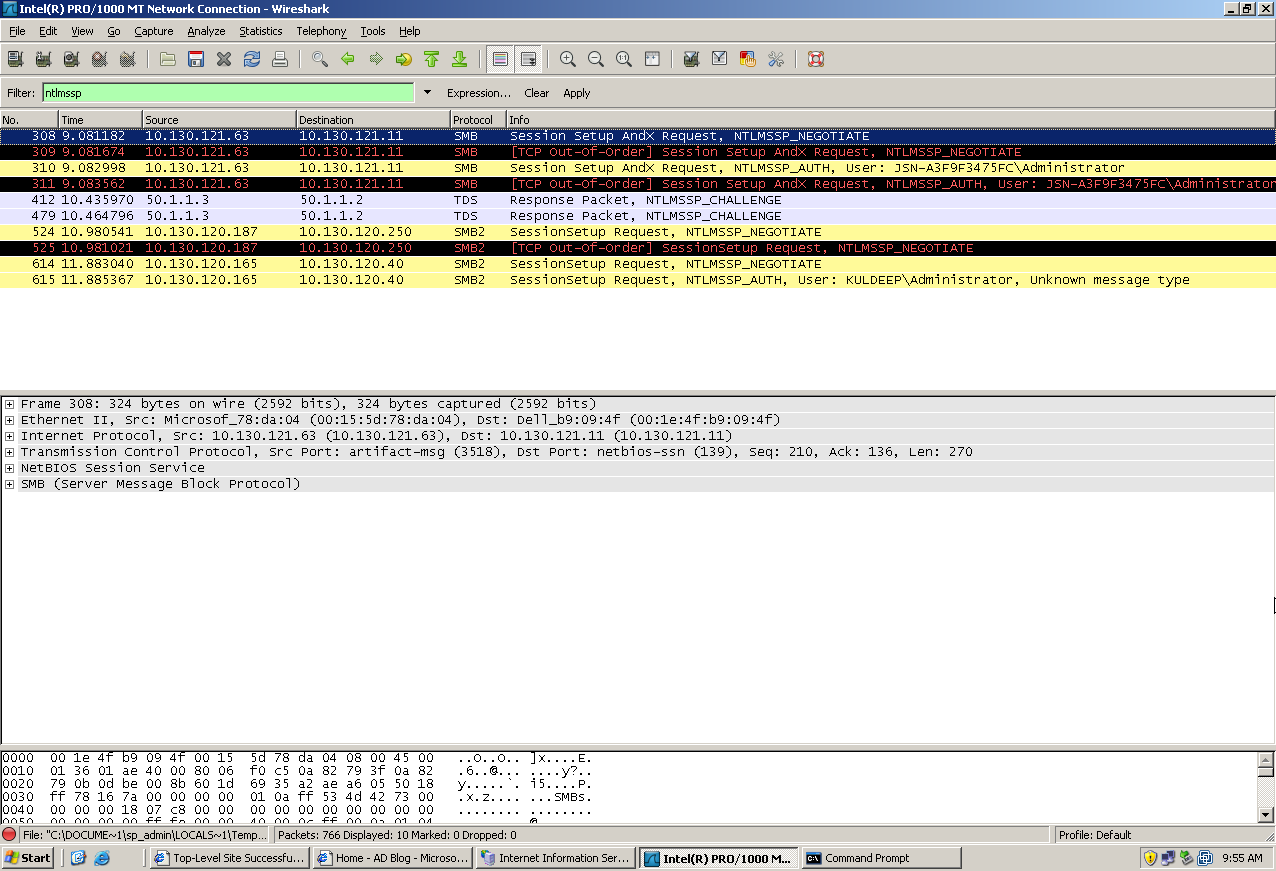
Task: Zoom packet view to normal 1:1 size
Action: 623,59
